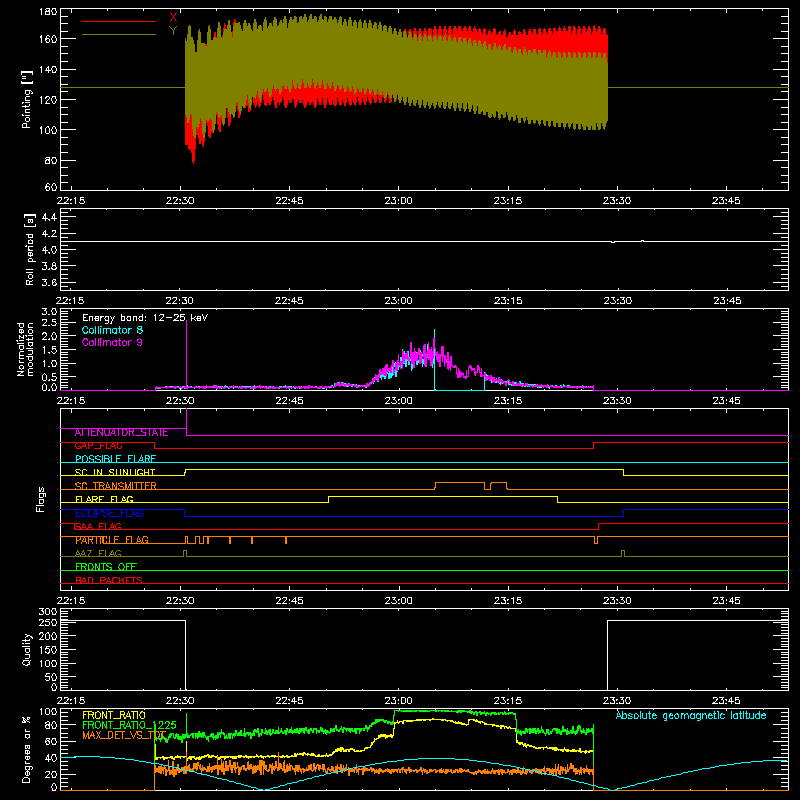Click the '250' tick on the Quality axis
The height and width of the screenshot is (800, 800).
(48, 622)
